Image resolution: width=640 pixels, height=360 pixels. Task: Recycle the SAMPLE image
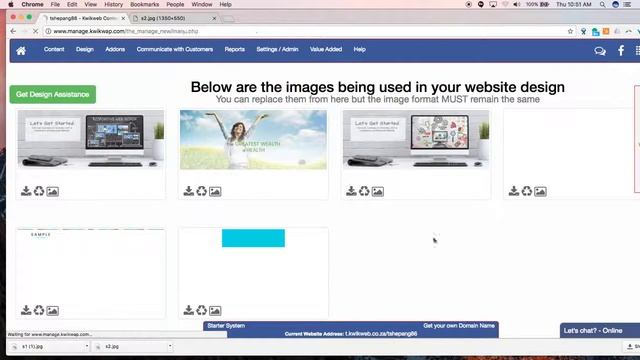[39, 310]
